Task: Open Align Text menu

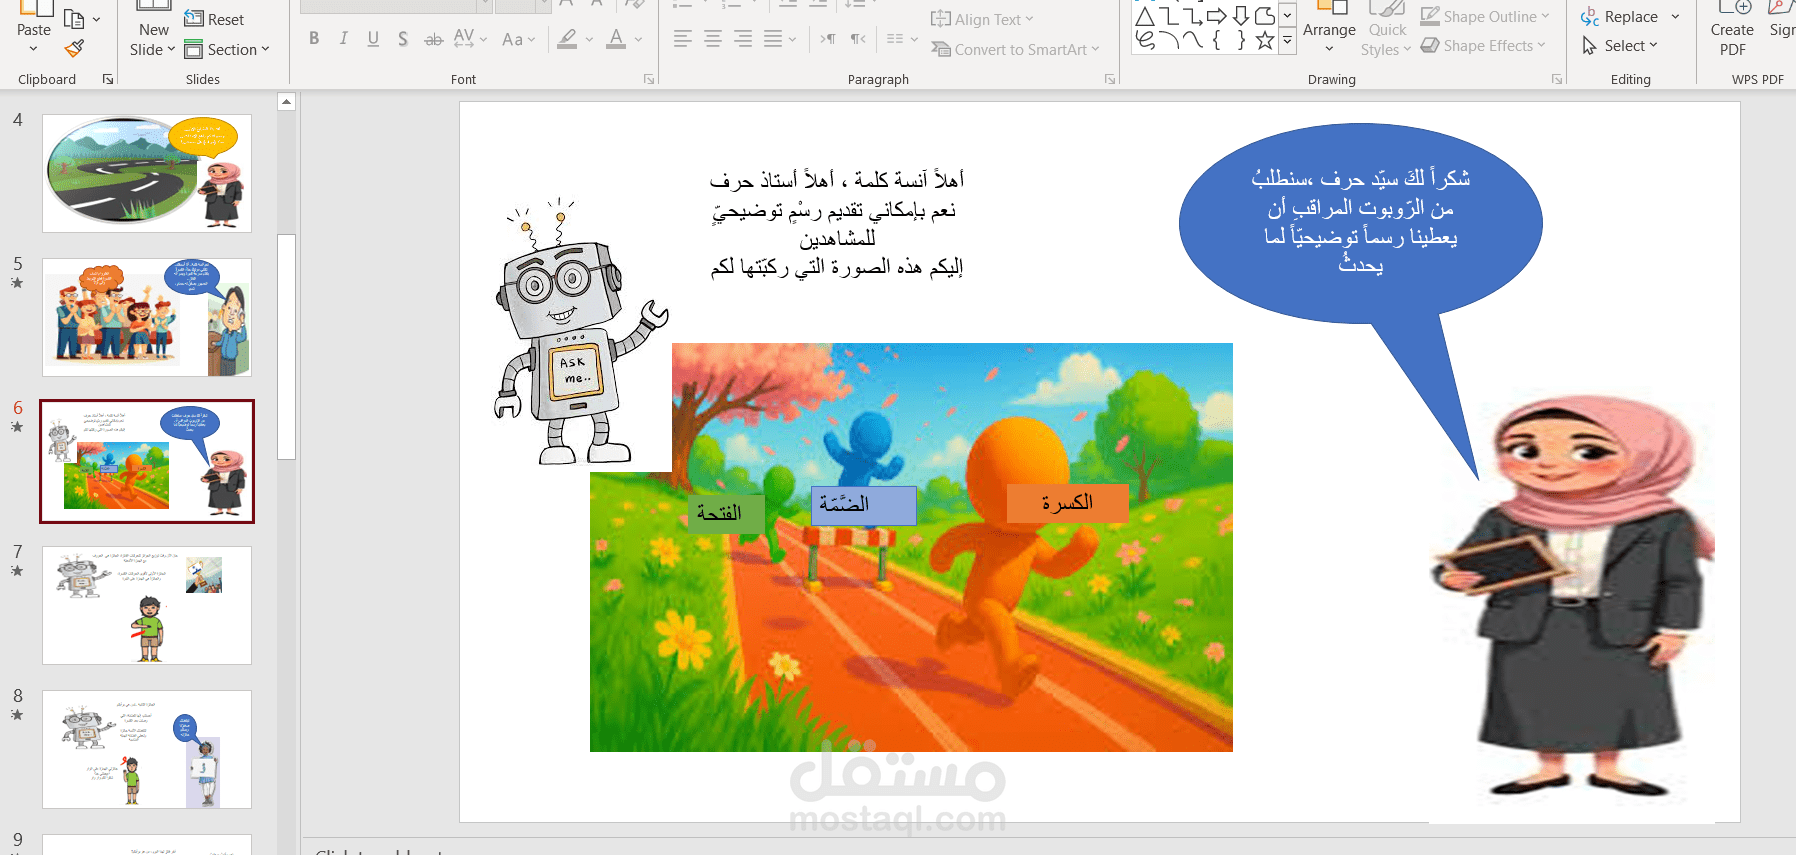Action: (982, 19)
